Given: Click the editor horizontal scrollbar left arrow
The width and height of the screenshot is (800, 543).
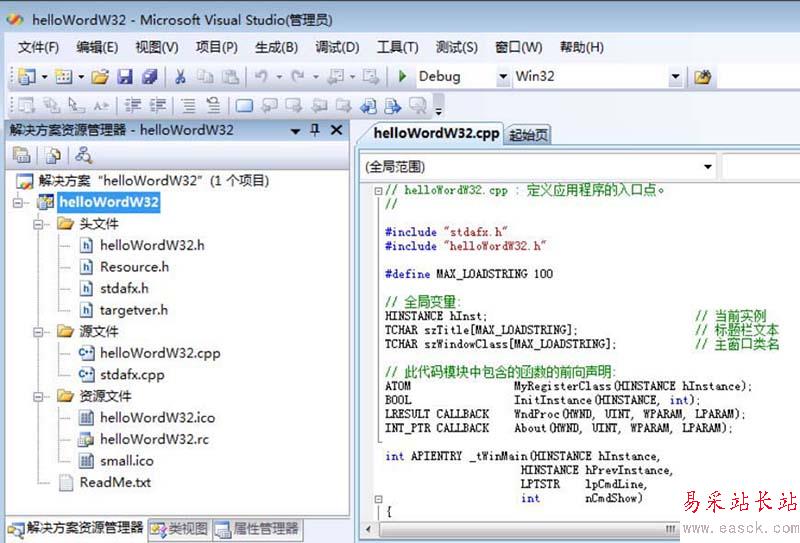Looking at the screenshot, I should (368, 529).
